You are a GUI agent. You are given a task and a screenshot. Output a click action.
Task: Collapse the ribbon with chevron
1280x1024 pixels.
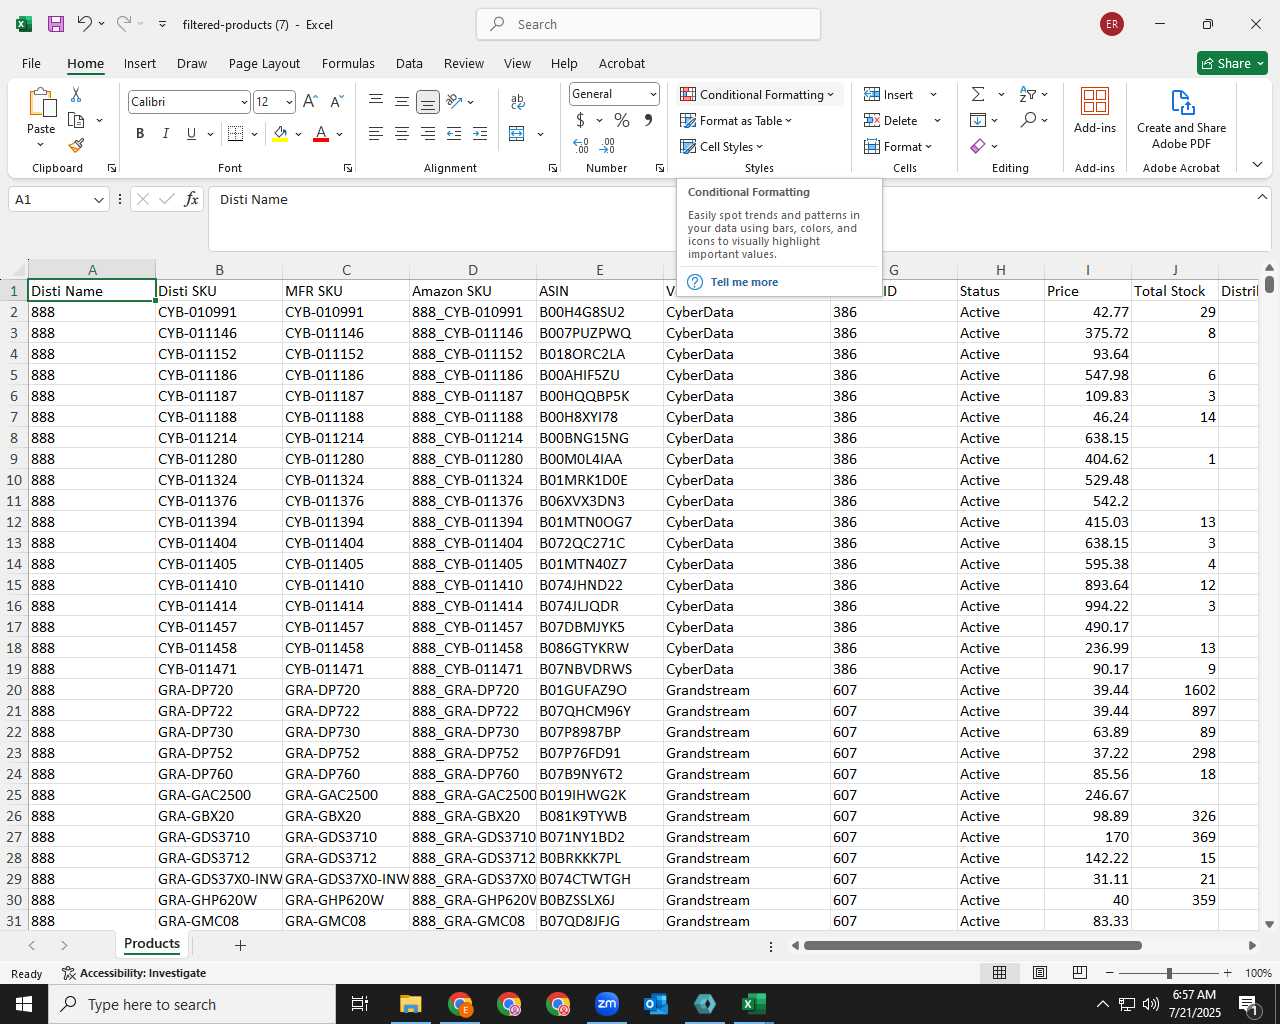1257,165
